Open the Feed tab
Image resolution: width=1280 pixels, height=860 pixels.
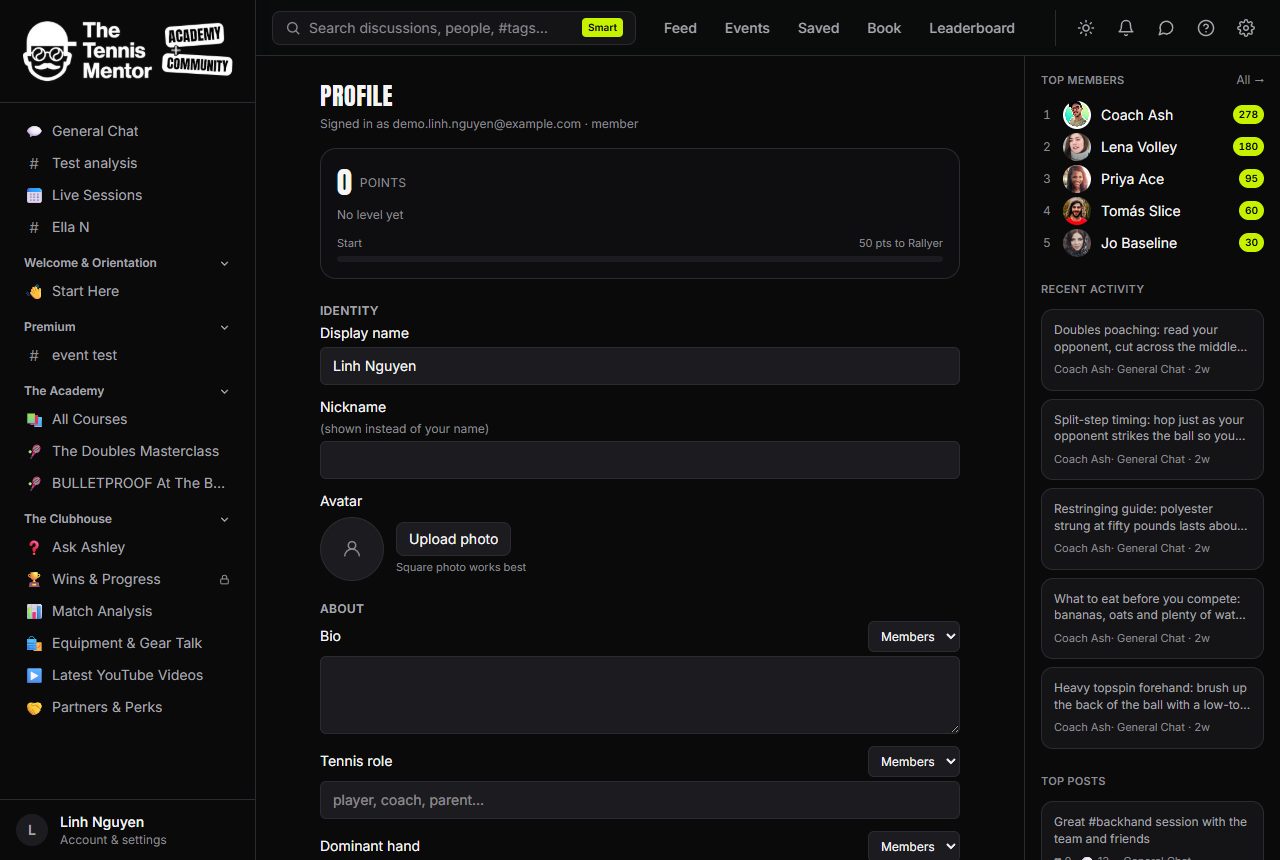point(680,28)
